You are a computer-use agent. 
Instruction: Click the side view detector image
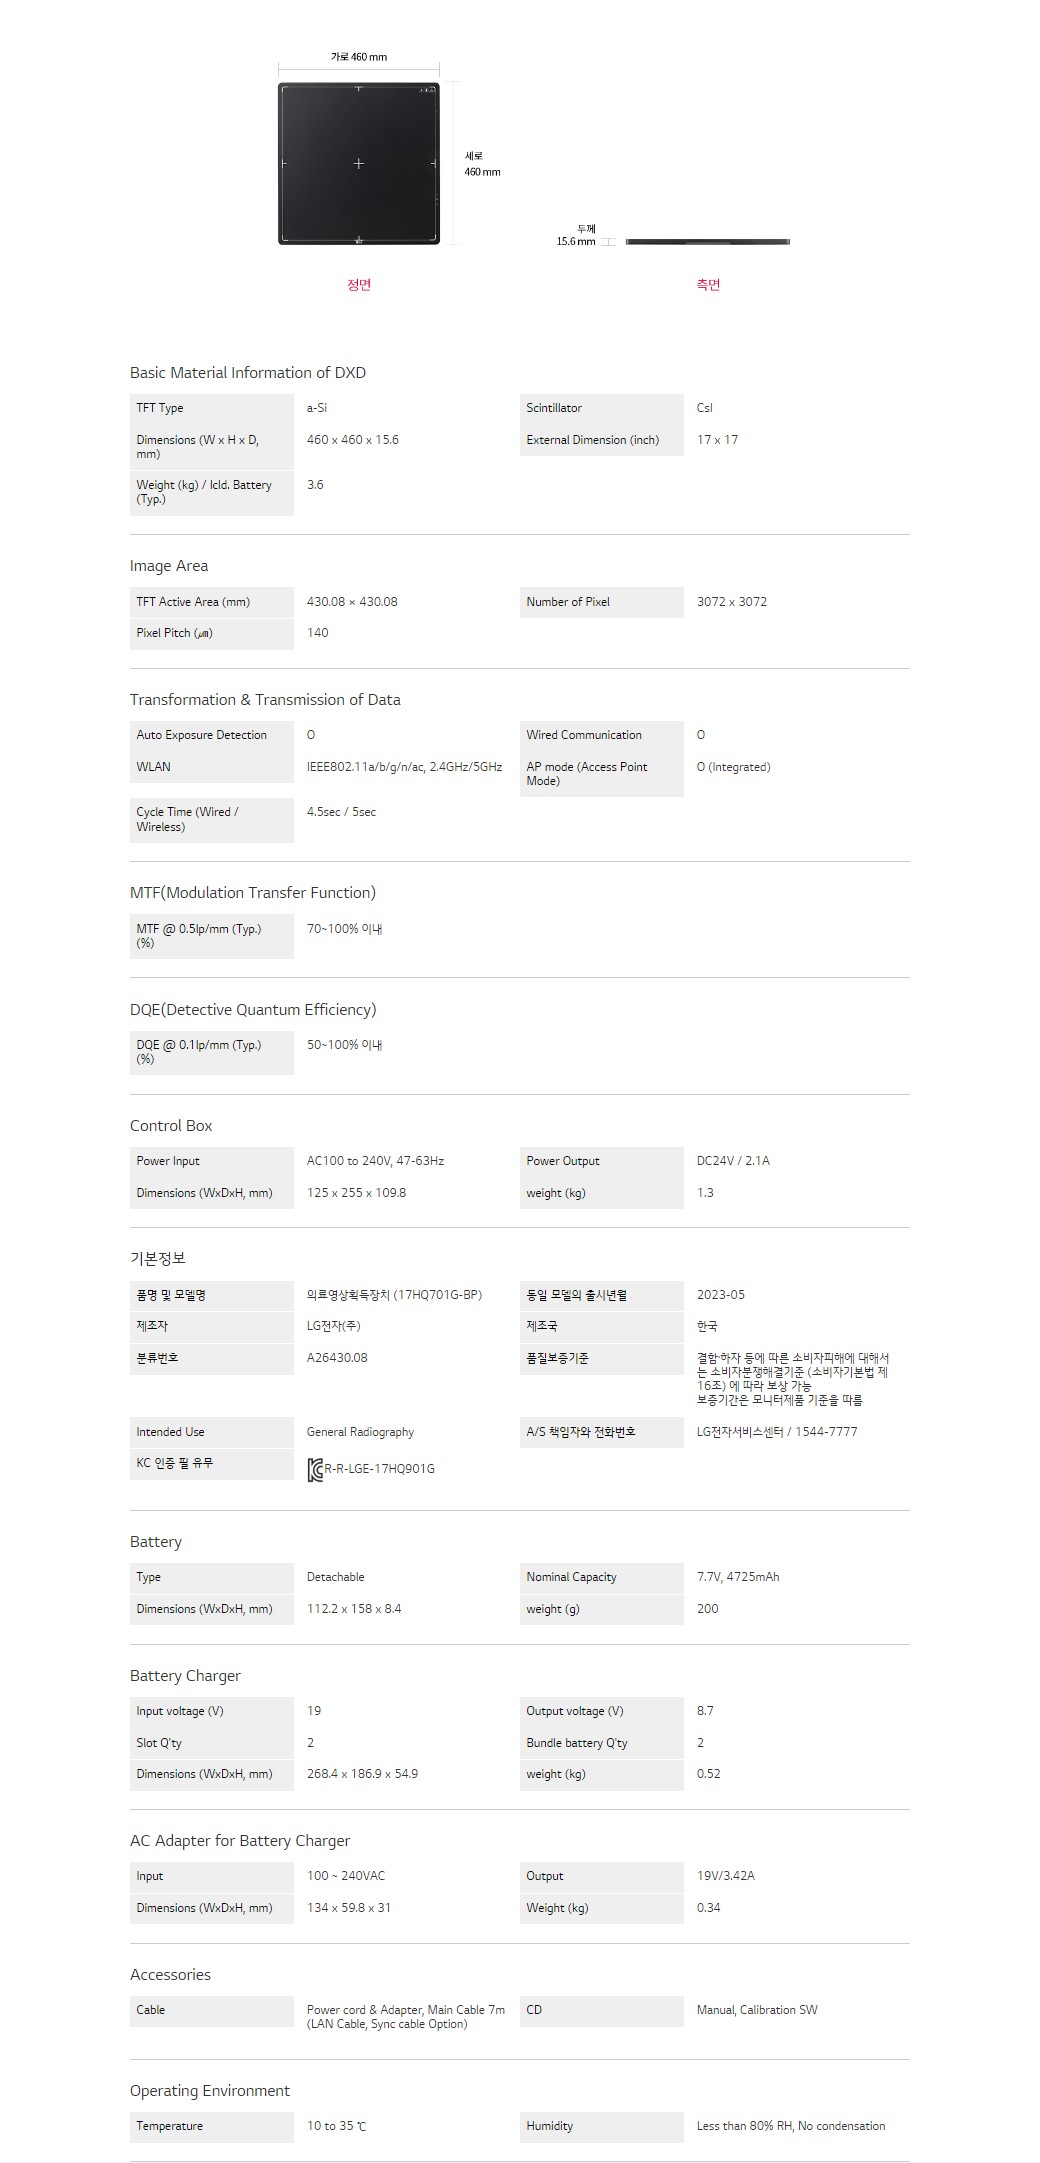point(707,241)
